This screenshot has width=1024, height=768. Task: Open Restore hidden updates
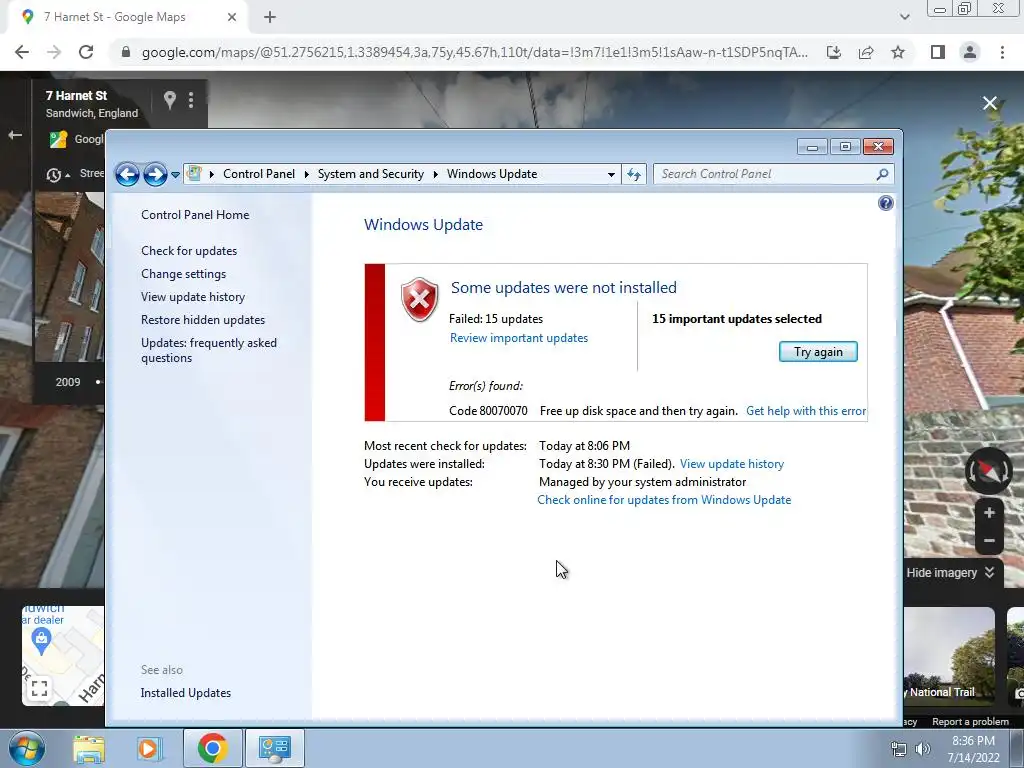point(203,320)
